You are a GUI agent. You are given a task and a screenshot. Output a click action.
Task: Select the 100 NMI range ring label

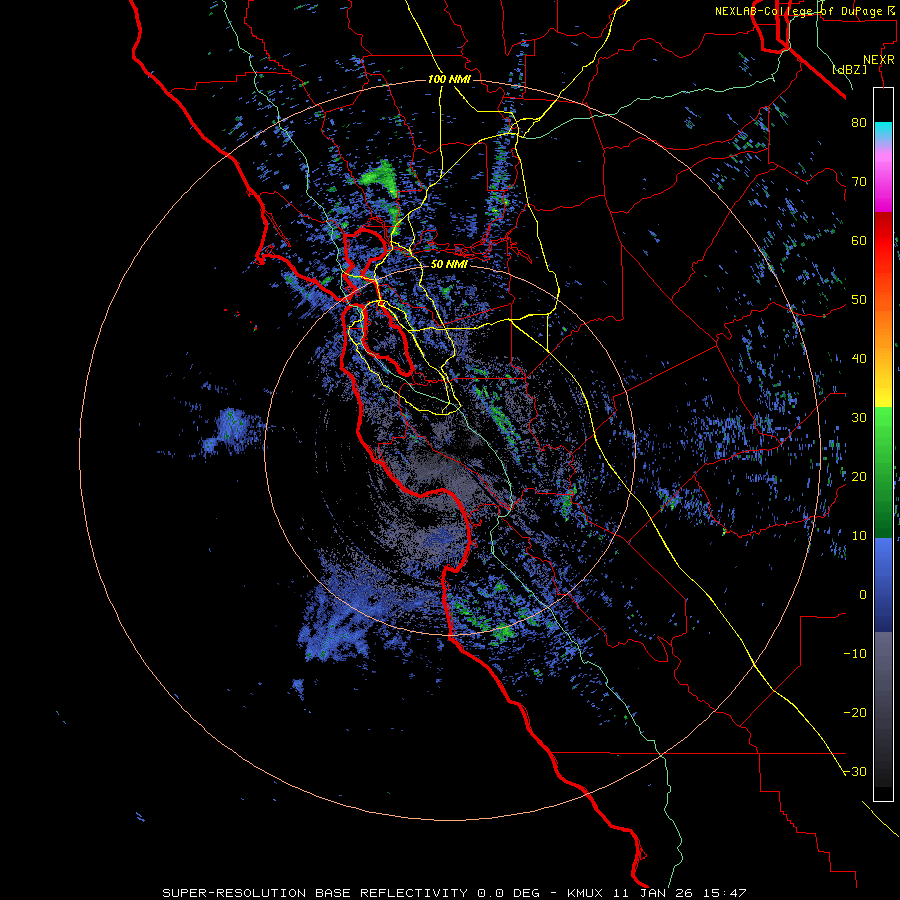point(449,79)
